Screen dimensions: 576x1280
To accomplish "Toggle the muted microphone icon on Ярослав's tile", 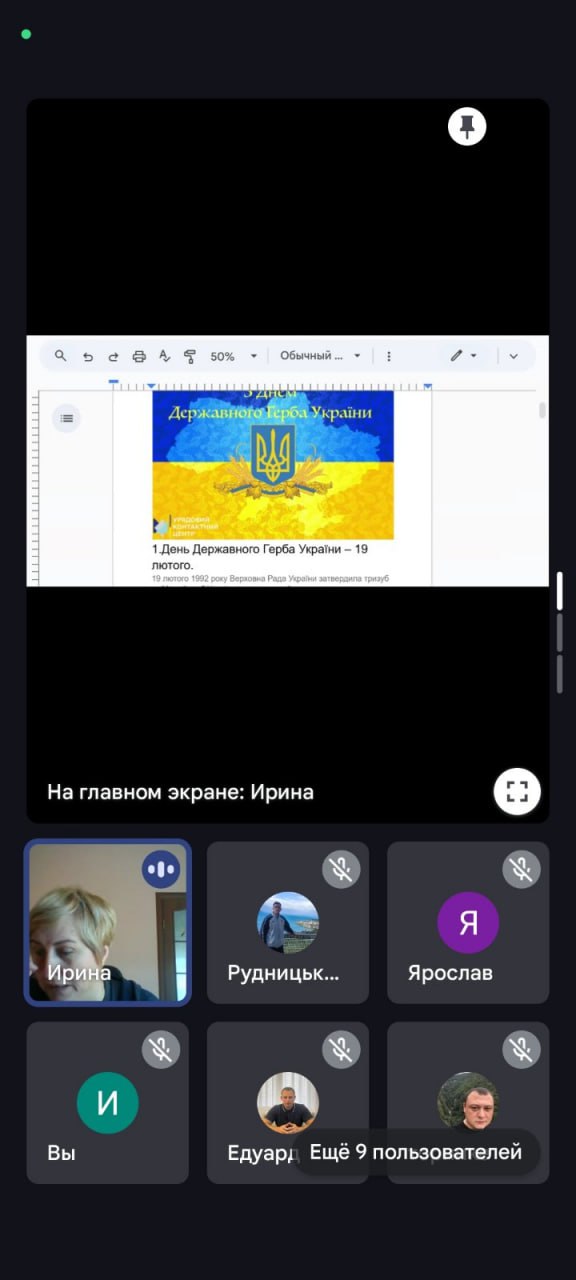I will tap(521, 870).
